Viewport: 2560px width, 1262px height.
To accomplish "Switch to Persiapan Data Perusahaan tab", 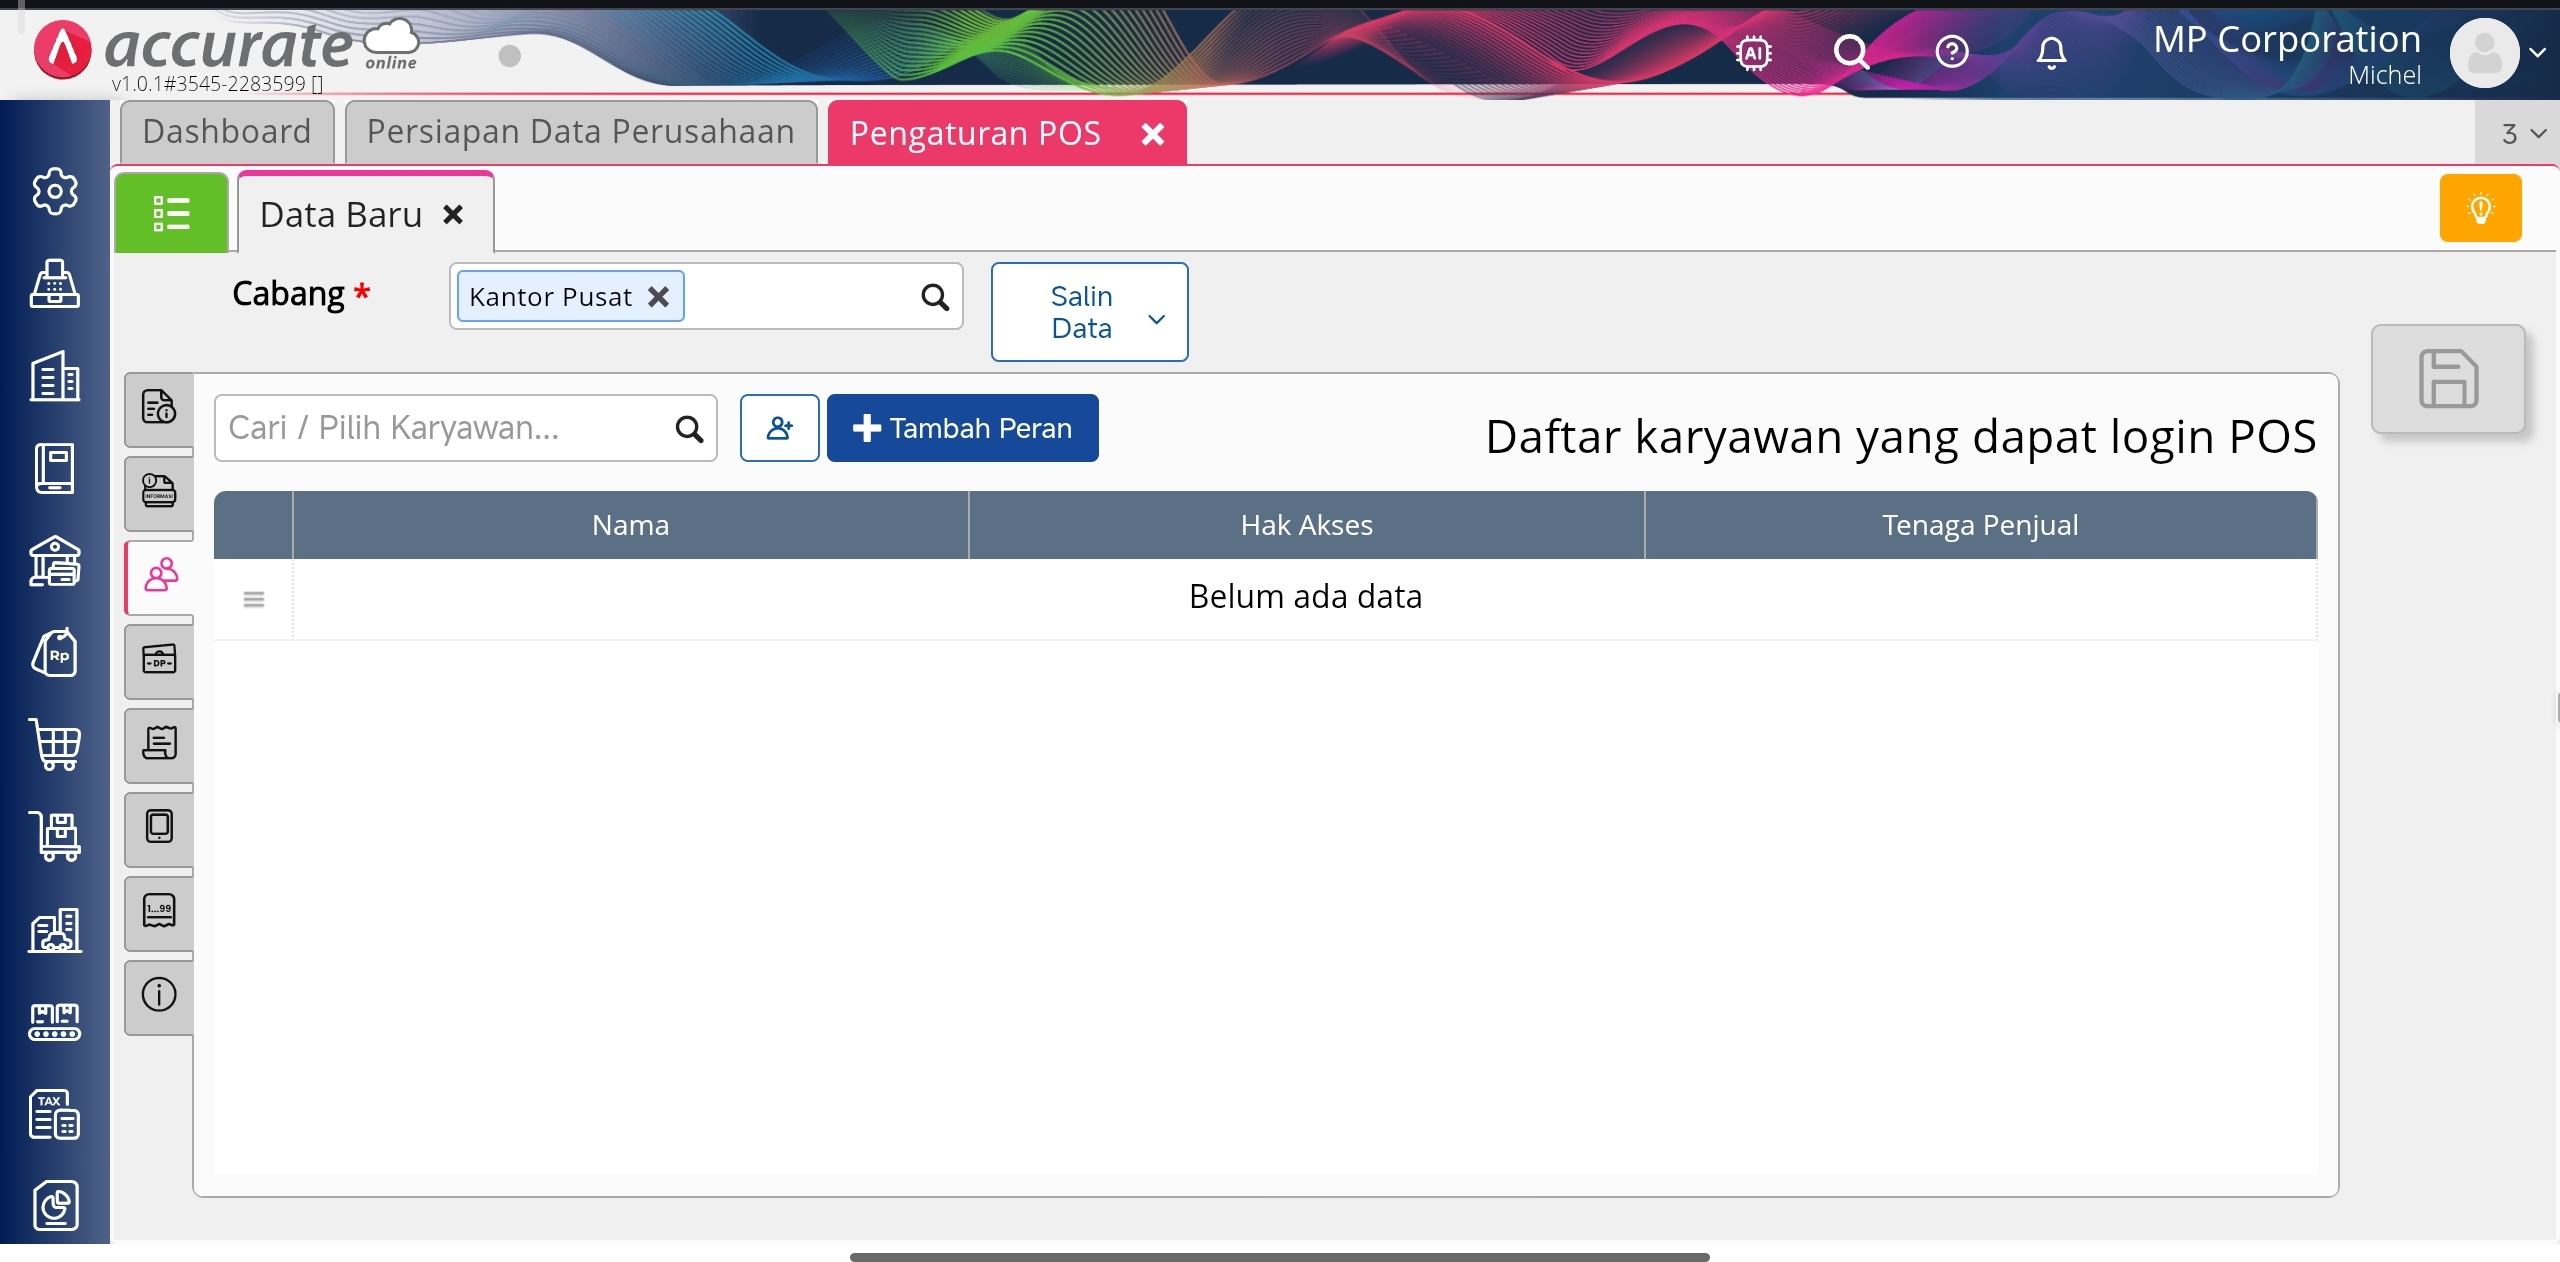I will (581, 132).
